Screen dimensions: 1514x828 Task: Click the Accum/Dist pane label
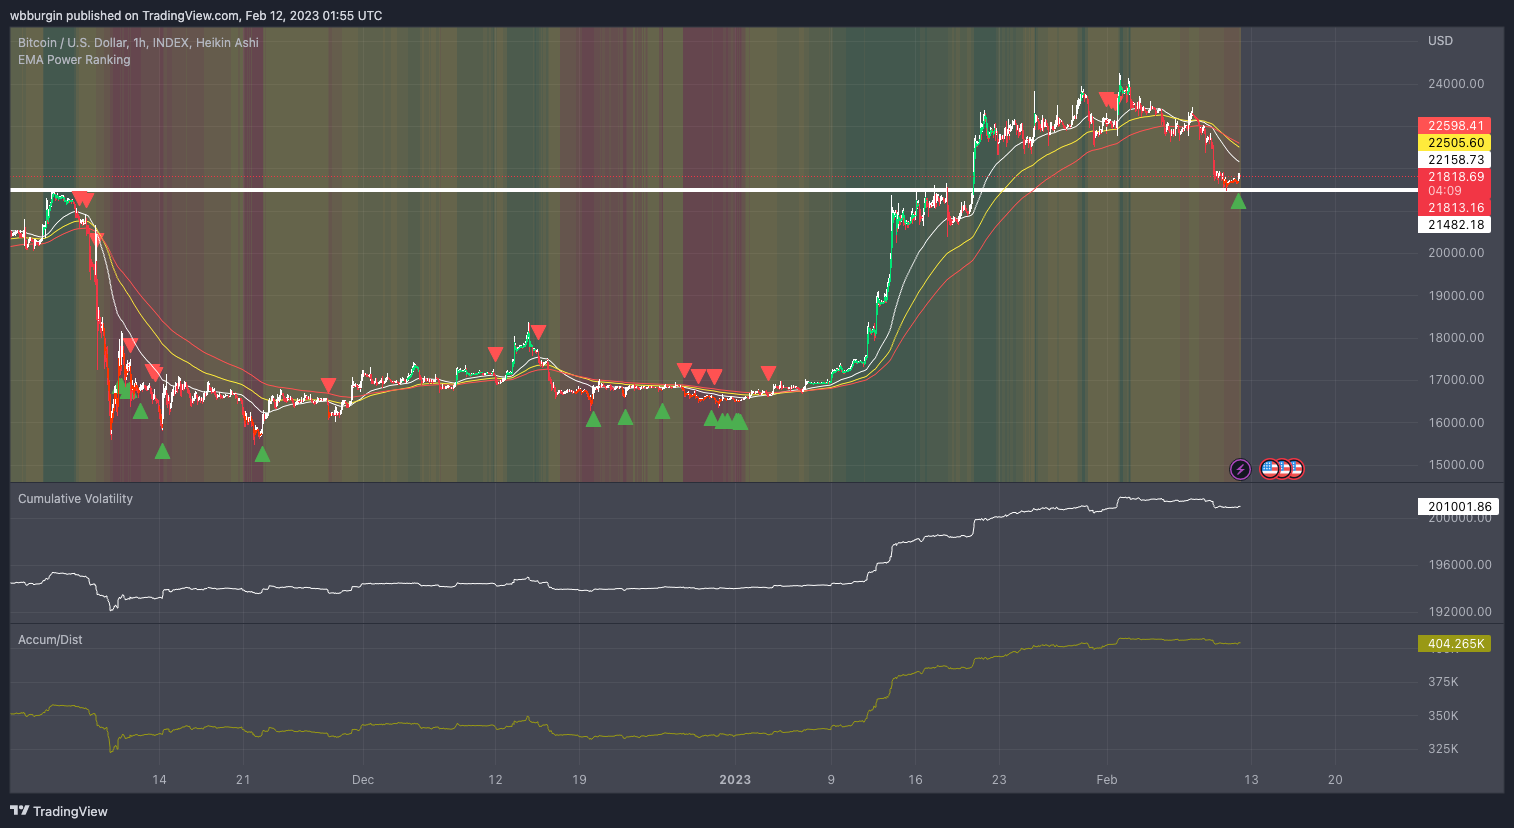click(50, 640)
